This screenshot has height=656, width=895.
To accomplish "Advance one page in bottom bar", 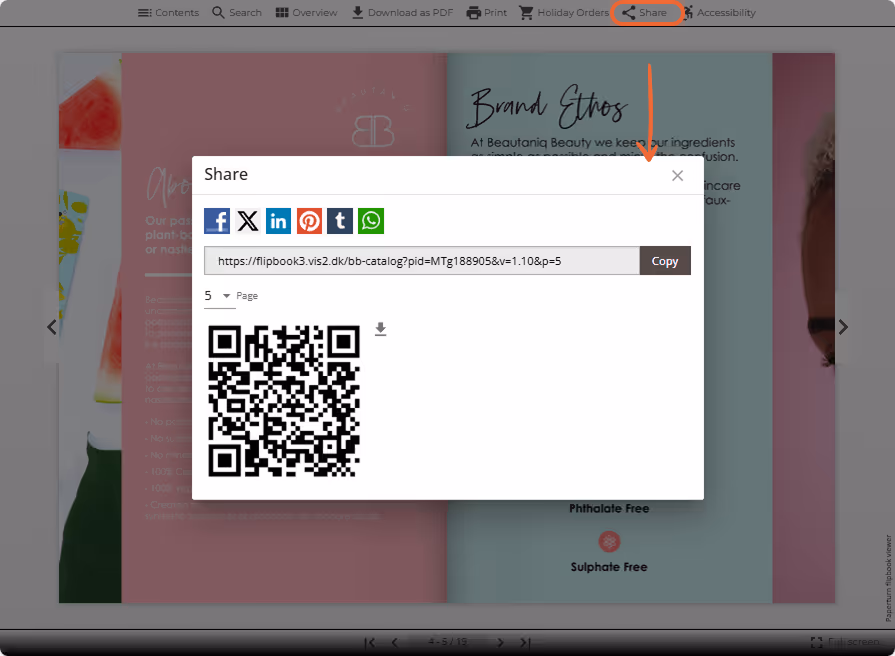I will (501, 642).
